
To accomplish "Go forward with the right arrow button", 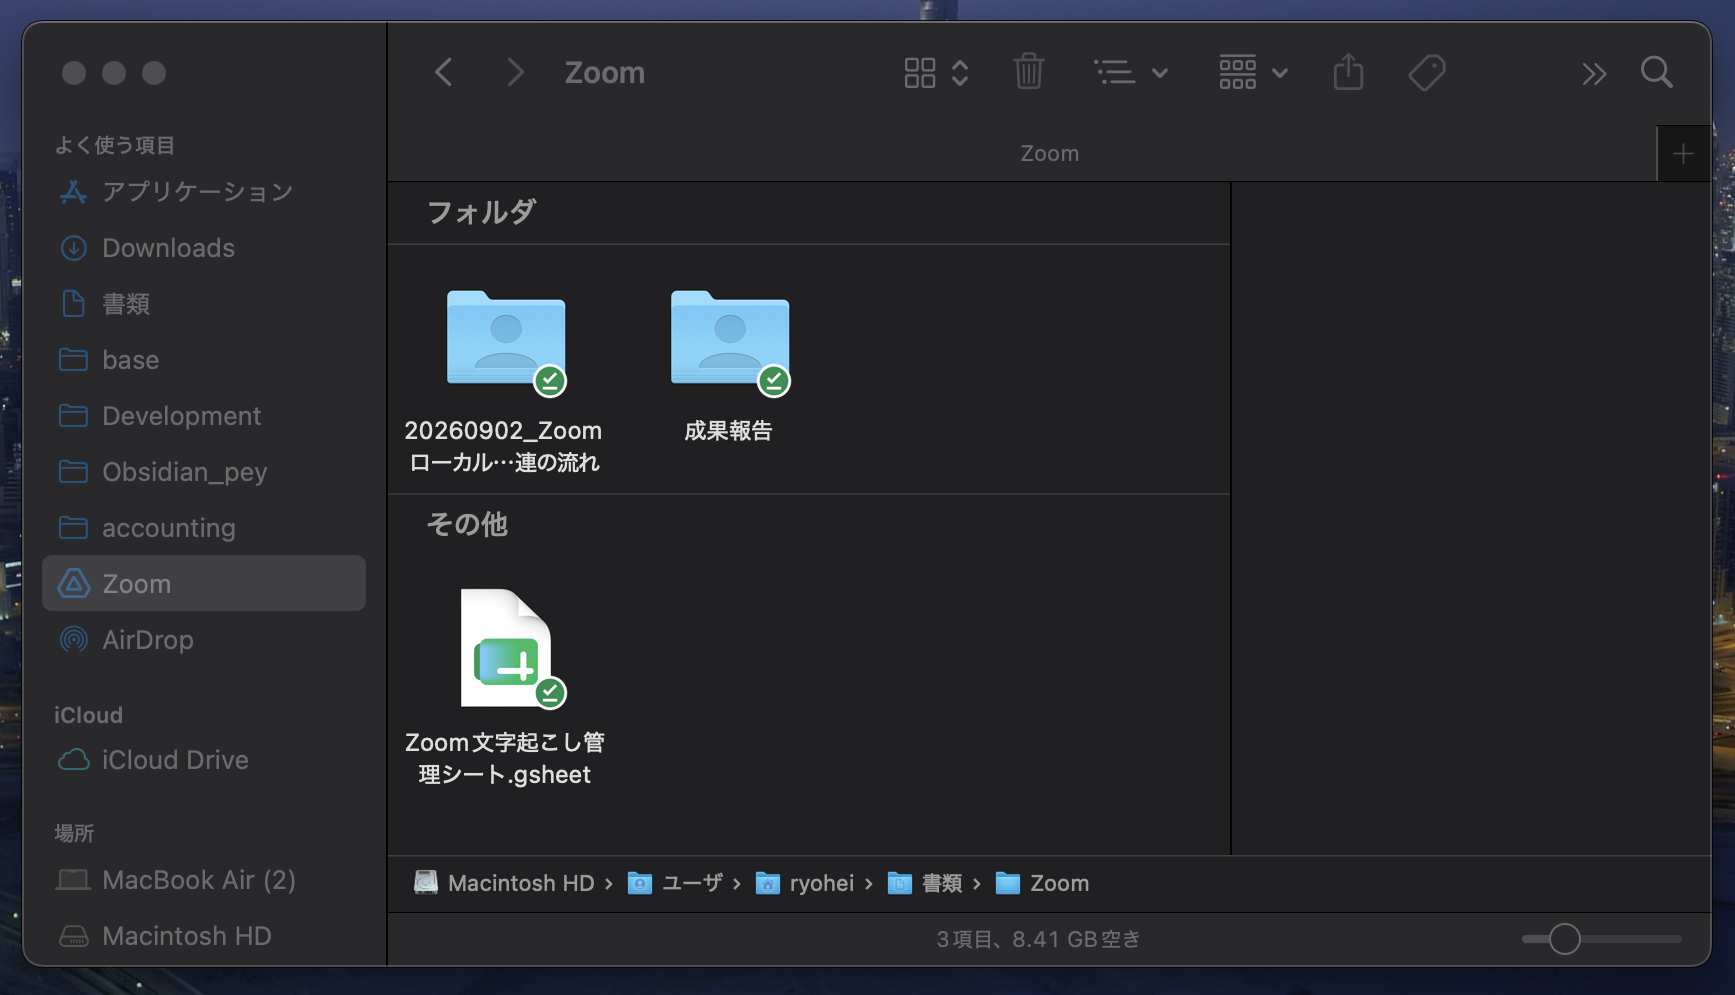I will [x=515, y=72].
